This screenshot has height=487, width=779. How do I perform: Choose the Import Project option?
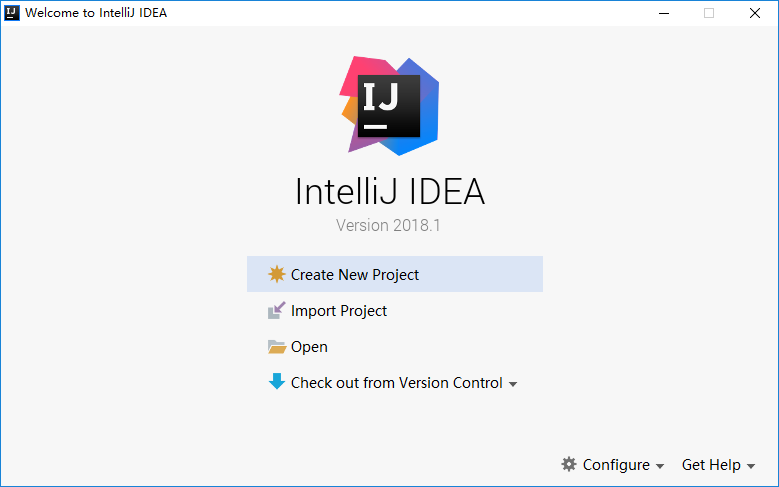click(x=339, y=311)
